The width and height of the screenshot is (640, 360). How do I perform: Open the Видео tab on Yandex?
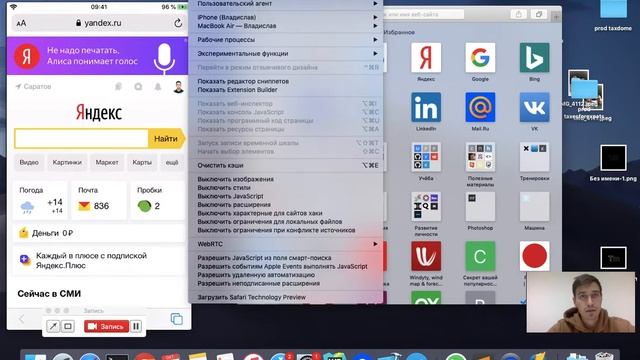29,162
